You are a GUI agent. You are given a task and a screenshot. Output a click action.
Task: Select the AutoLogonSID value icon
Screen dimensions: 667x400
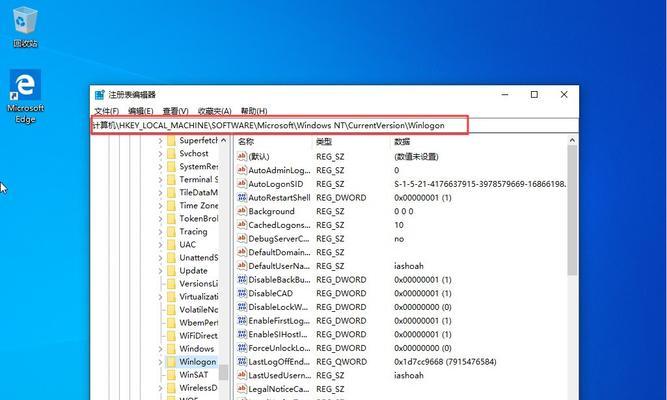pos(242,184)
